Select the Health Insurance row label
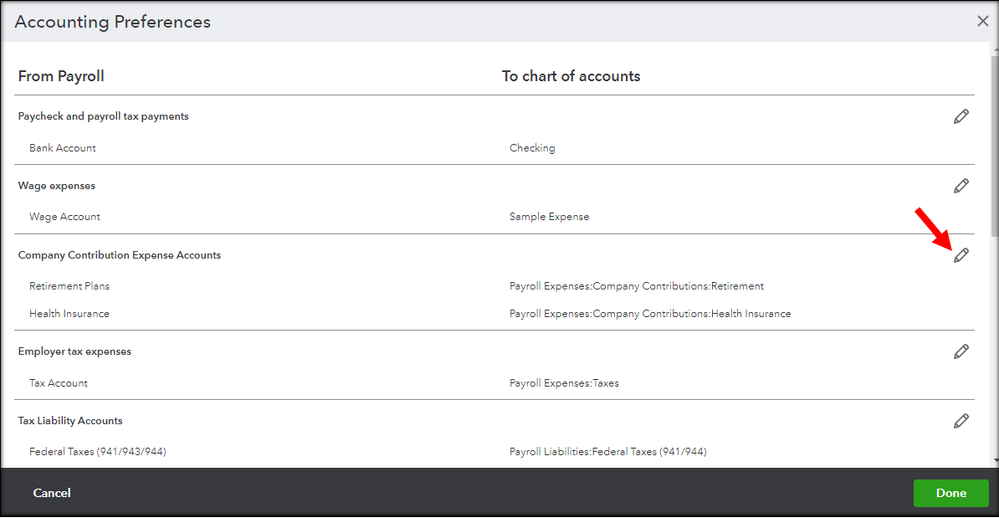 (x=70, y=314)
